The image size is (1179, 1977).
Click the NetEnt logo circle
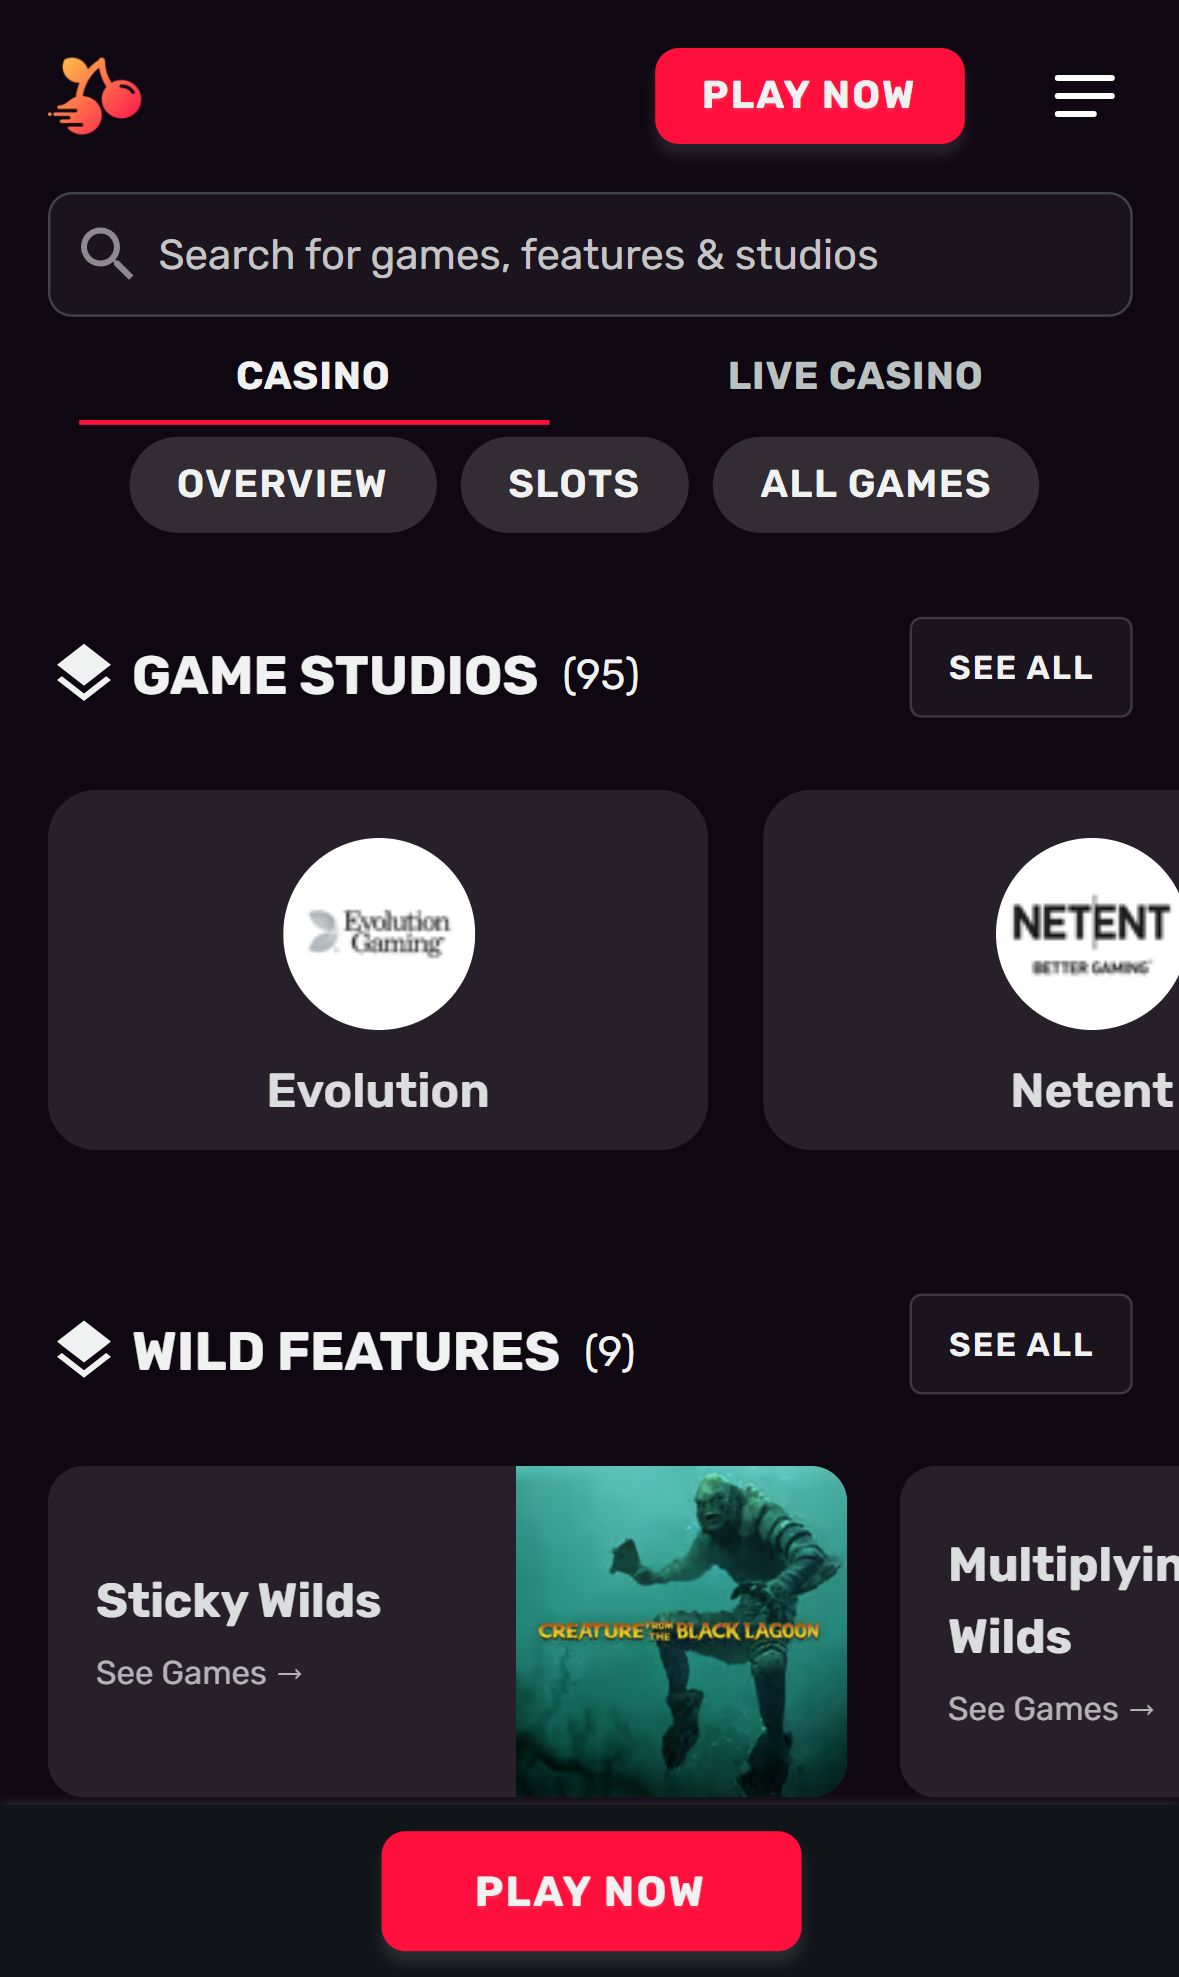pyautogui.click(x=1088, y=934)
